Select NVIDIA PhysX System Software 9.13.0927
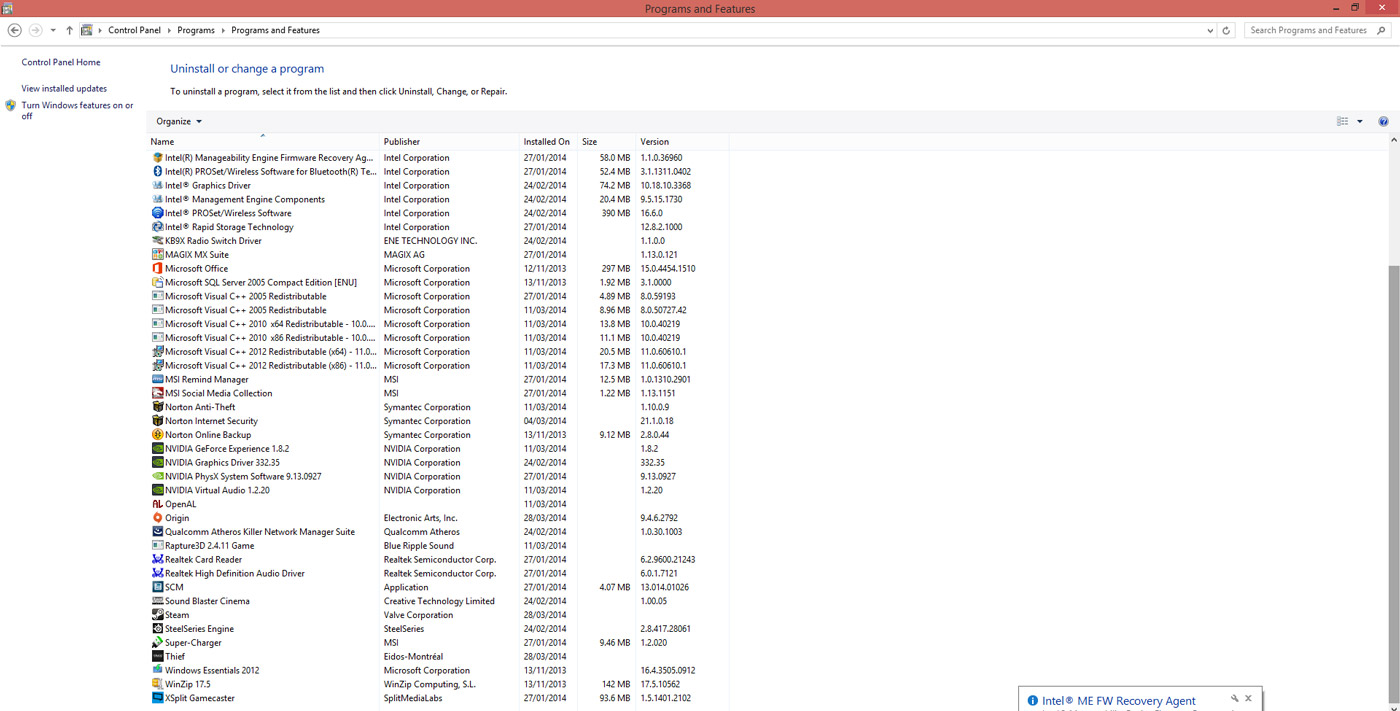This screenshot has height=711, width=1400. click(x=439, y=477)
